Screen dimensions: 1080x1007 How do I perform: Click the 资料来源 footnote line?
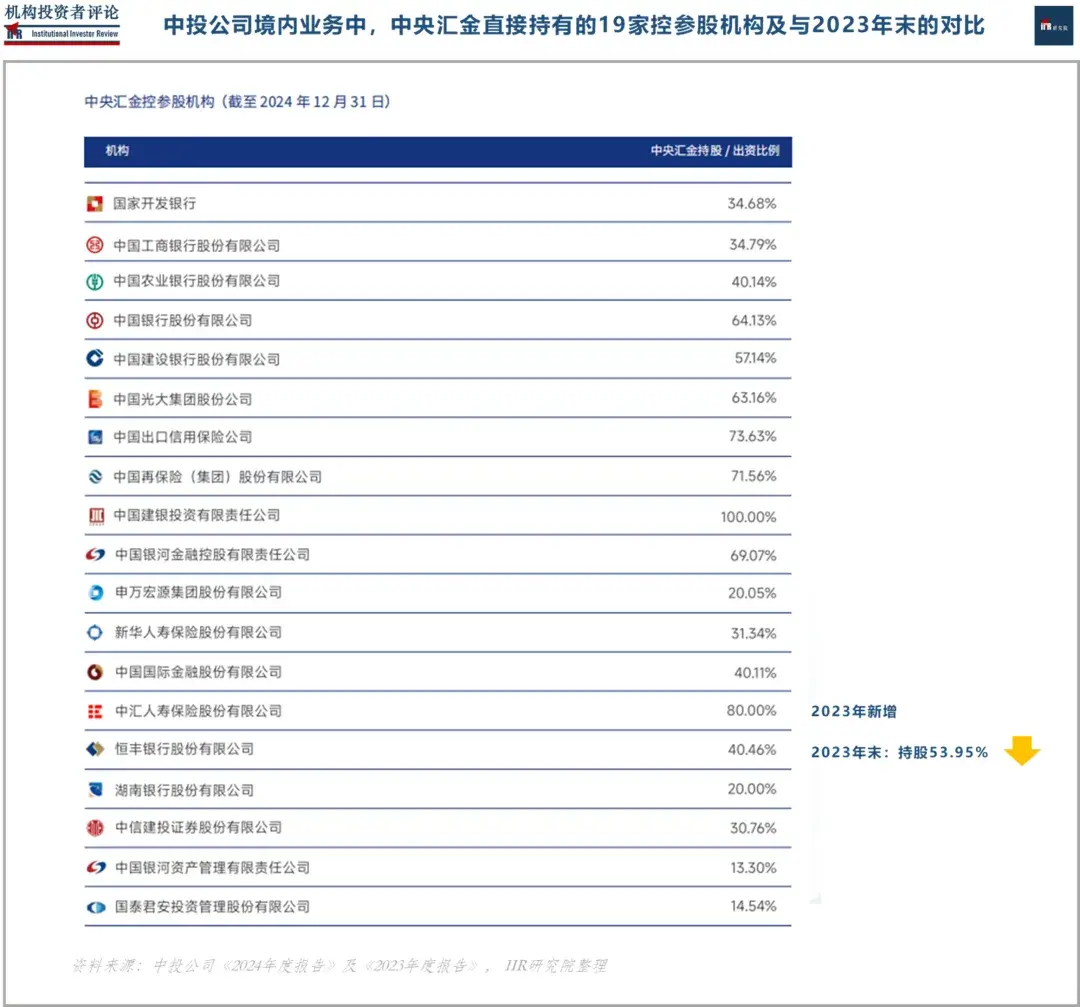click(340, 966)
